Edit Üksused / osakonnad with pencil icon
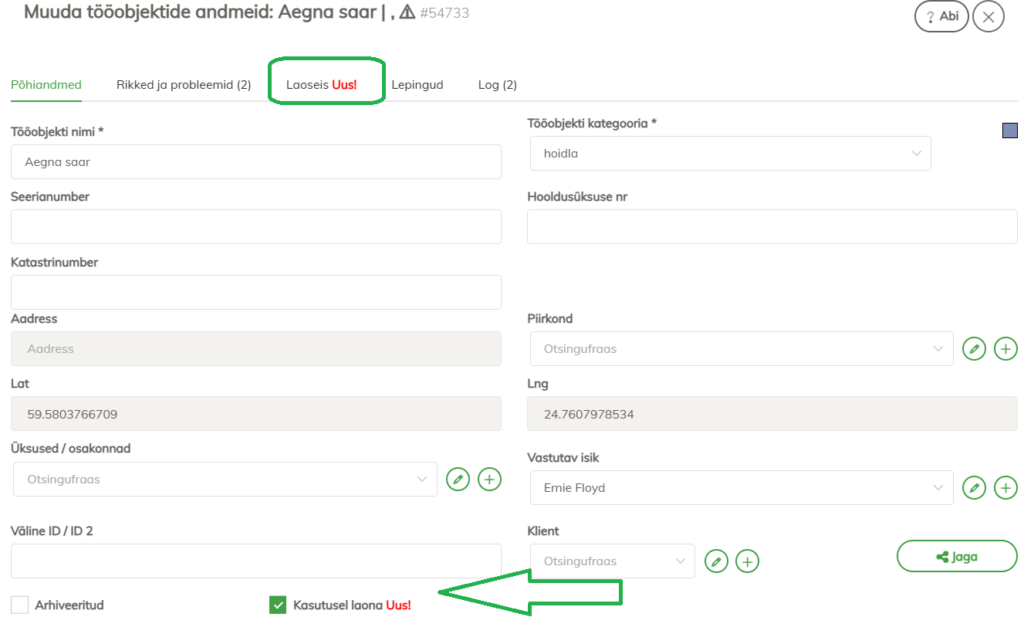 (x=457, y=479)
